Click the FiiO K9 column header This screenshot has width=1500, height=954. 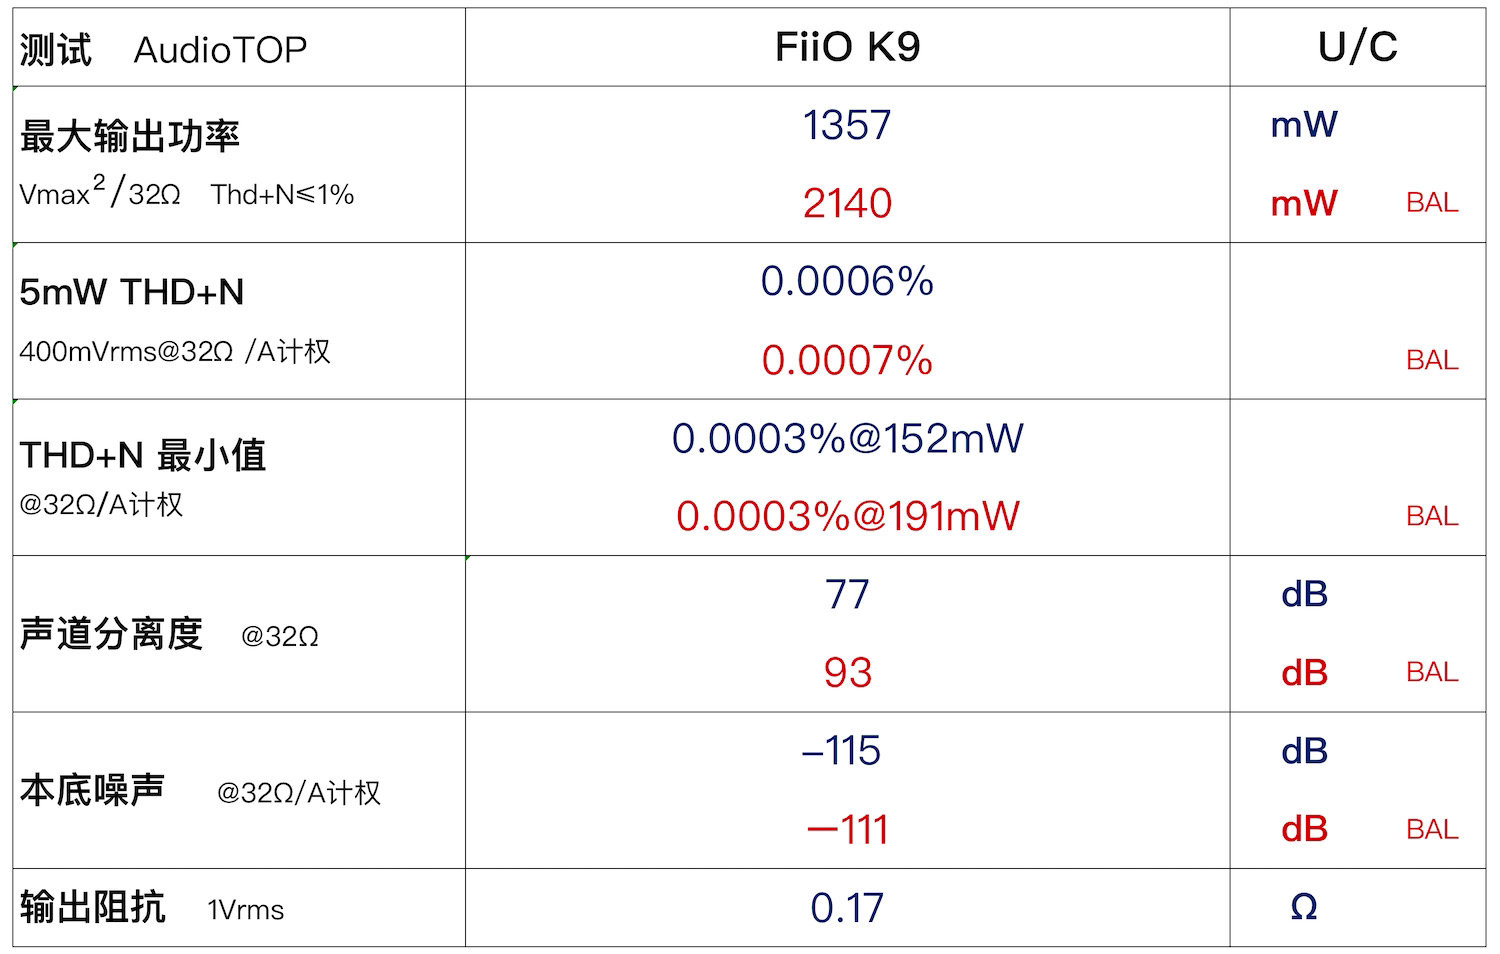847,47
